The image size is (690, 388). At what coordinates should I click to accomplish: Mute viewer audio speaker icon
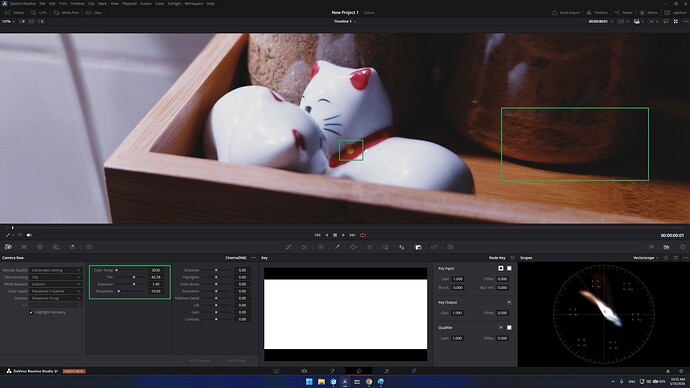coord(29,235)
